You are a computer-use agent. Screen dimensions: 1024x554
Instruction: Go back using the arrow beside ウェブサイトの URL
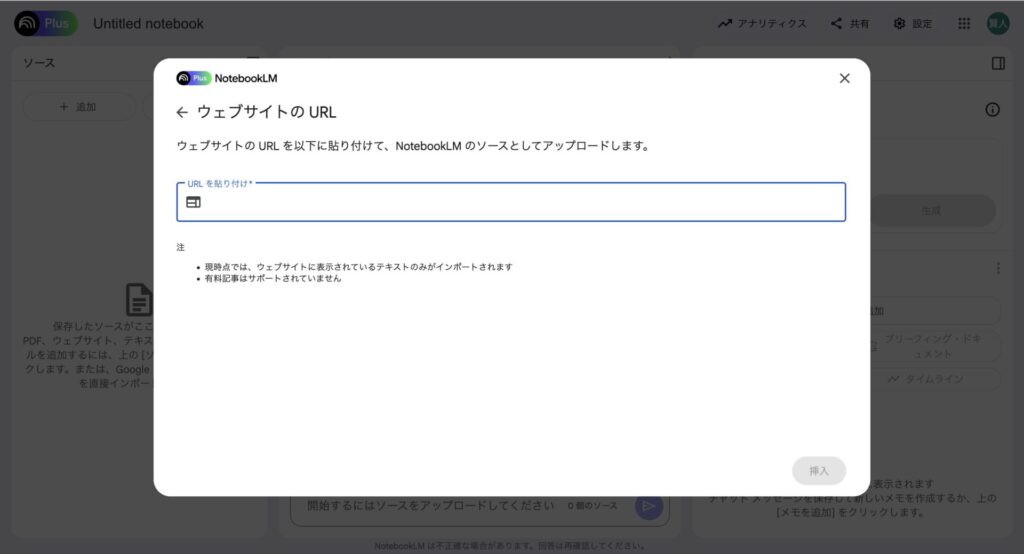182,112
